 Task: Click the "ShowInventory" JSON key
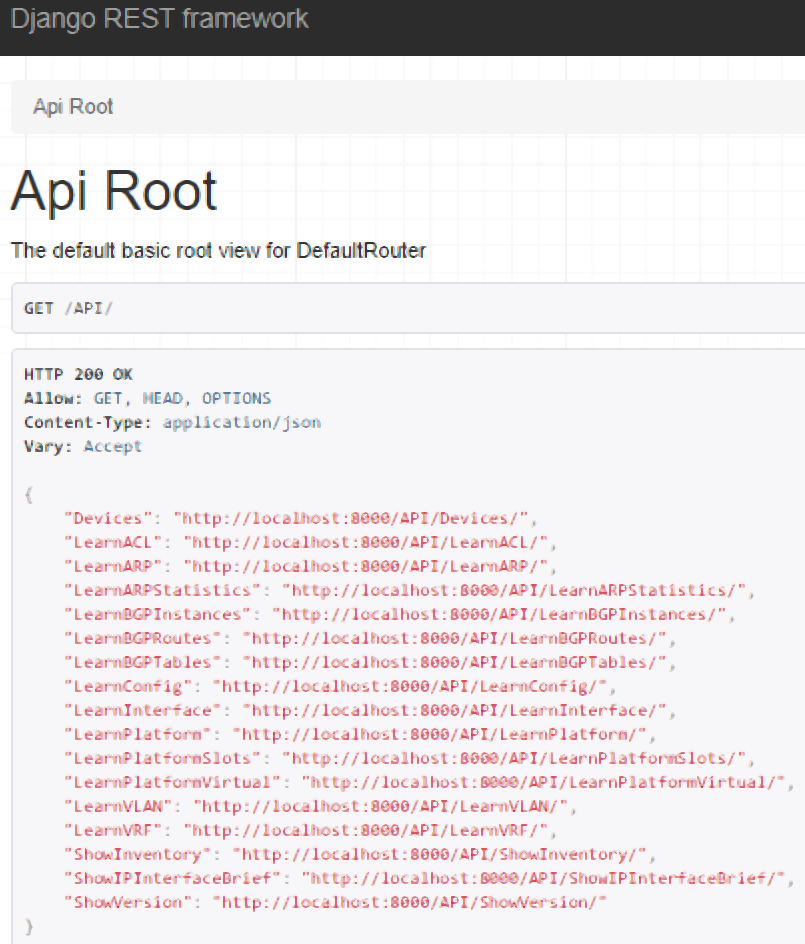click(138, 854)
